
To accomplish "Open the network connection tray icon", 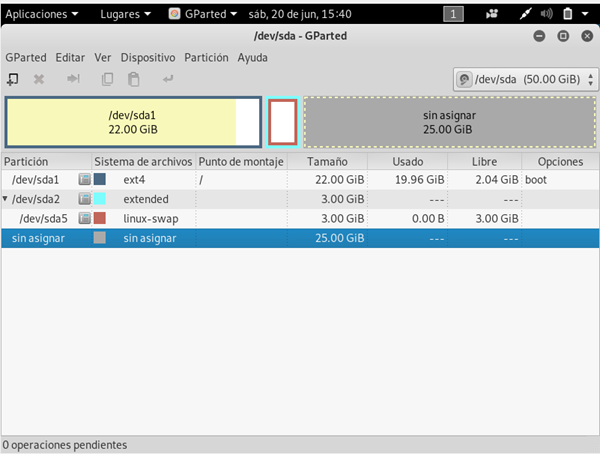I will (525, 14).
